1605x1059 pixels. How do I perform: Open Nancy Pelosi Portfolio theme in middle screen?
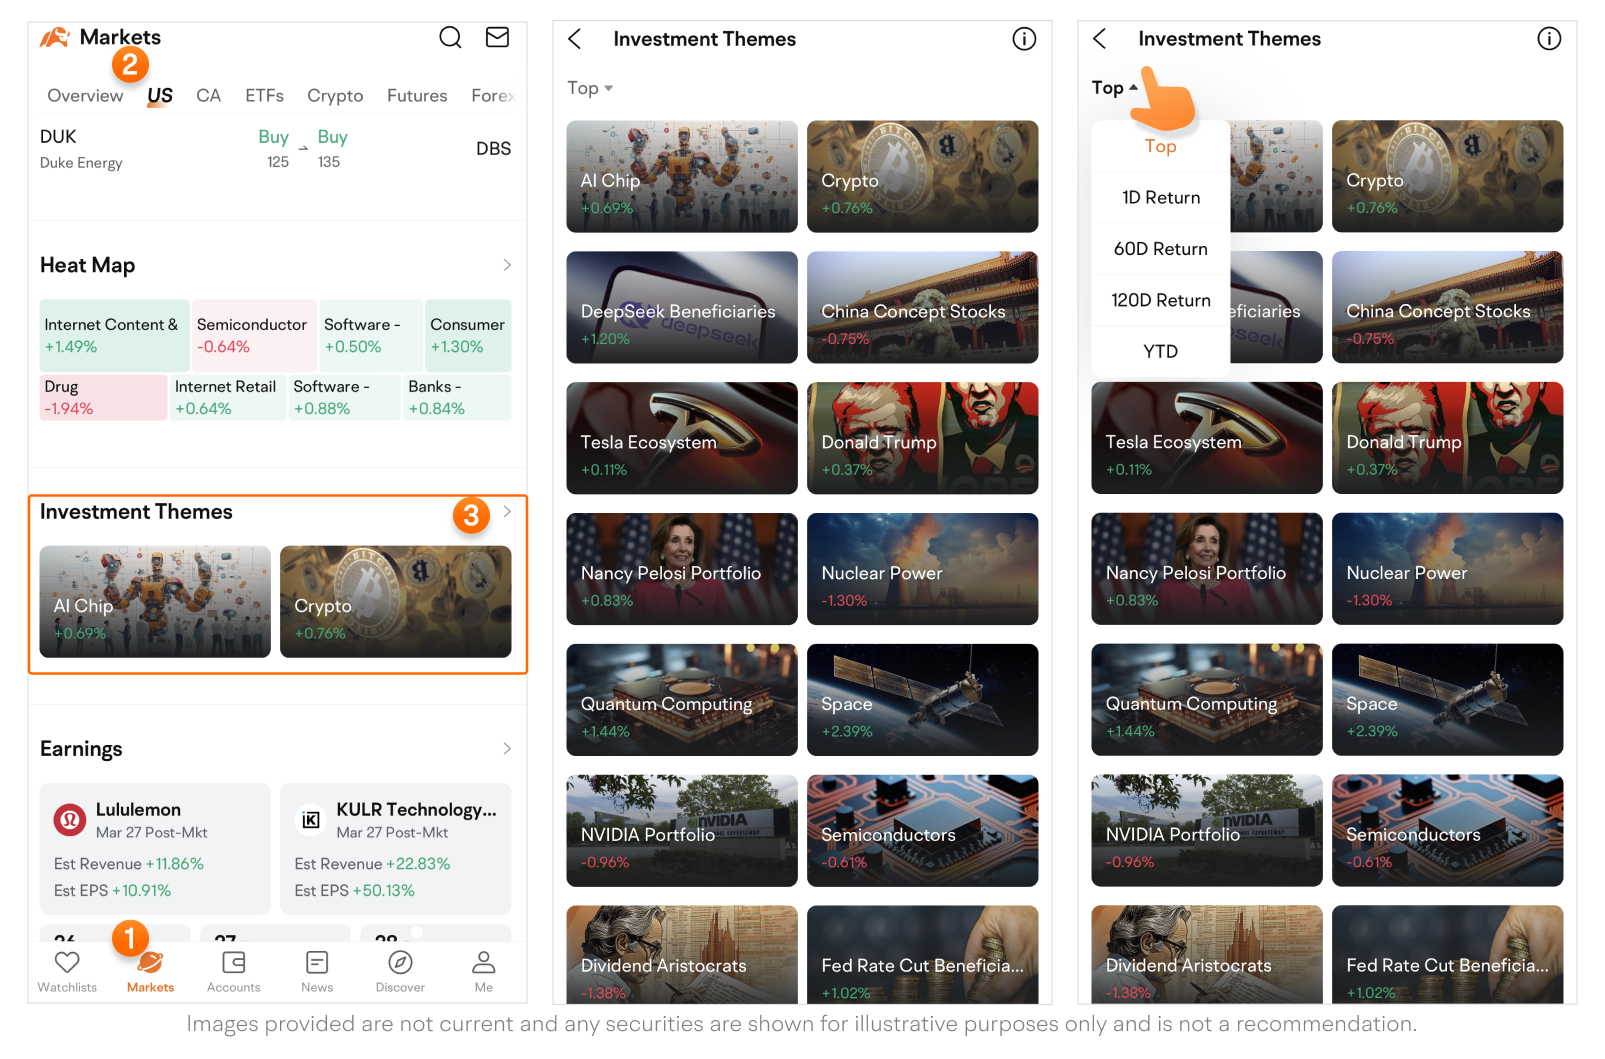pyautogui.click(x=682, y=569)
